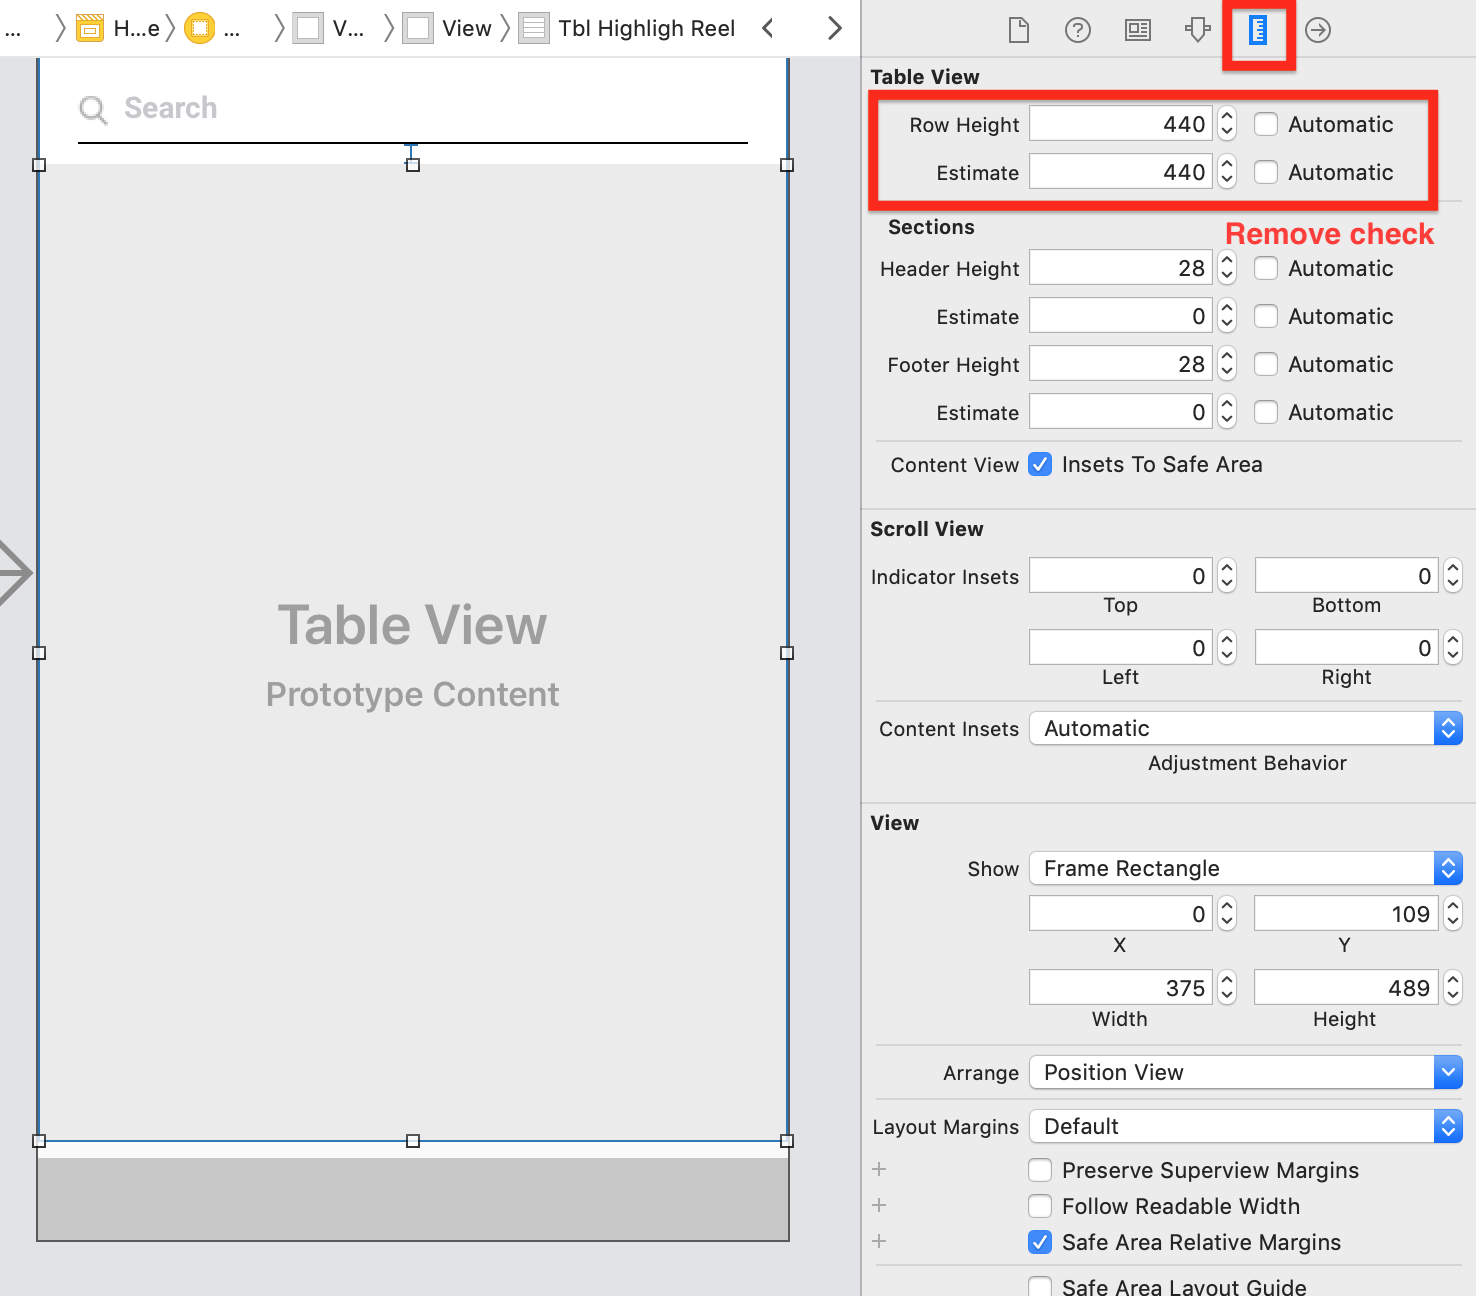The height and width of the screenshot is (1296, 1476).
Task: Click stepper next to Y value 109
Action: [x=1453, y=914]
